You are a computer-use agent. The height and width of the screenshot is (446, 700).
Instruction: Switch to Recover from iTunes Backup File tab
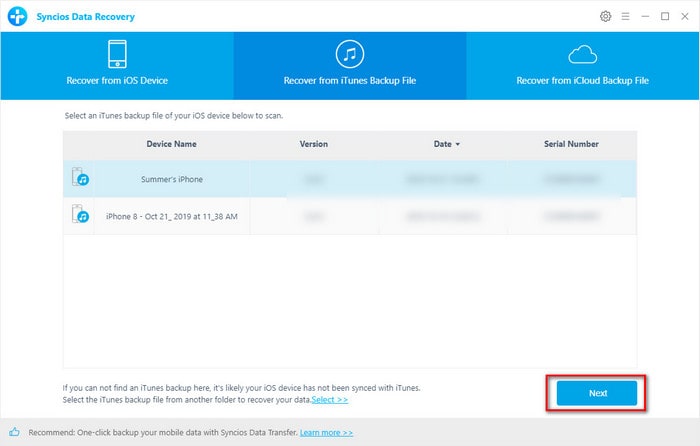coord(350,66)
